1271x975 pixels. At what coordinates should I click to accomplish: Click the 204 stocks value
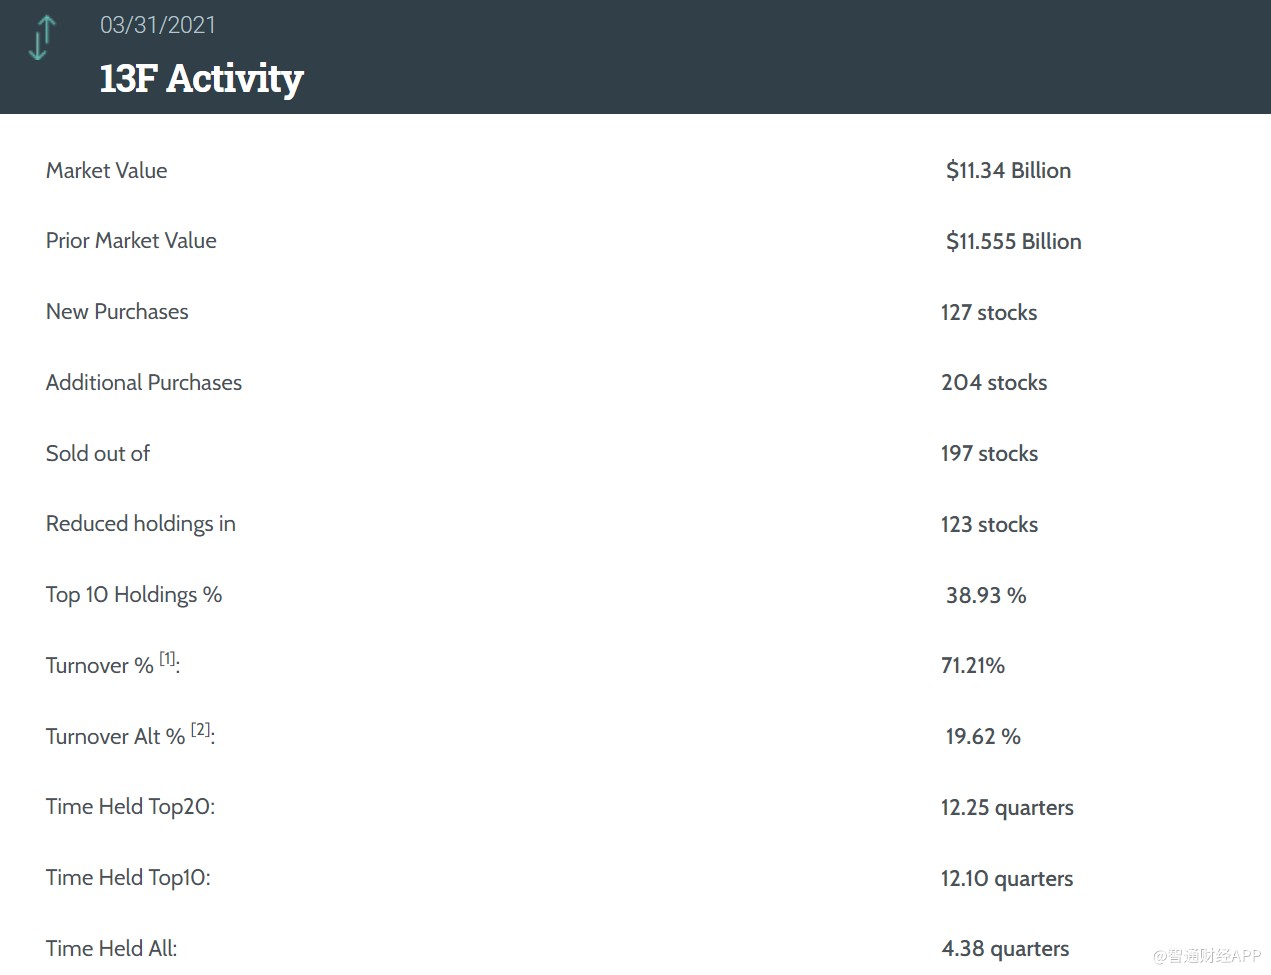coord(993,383)
